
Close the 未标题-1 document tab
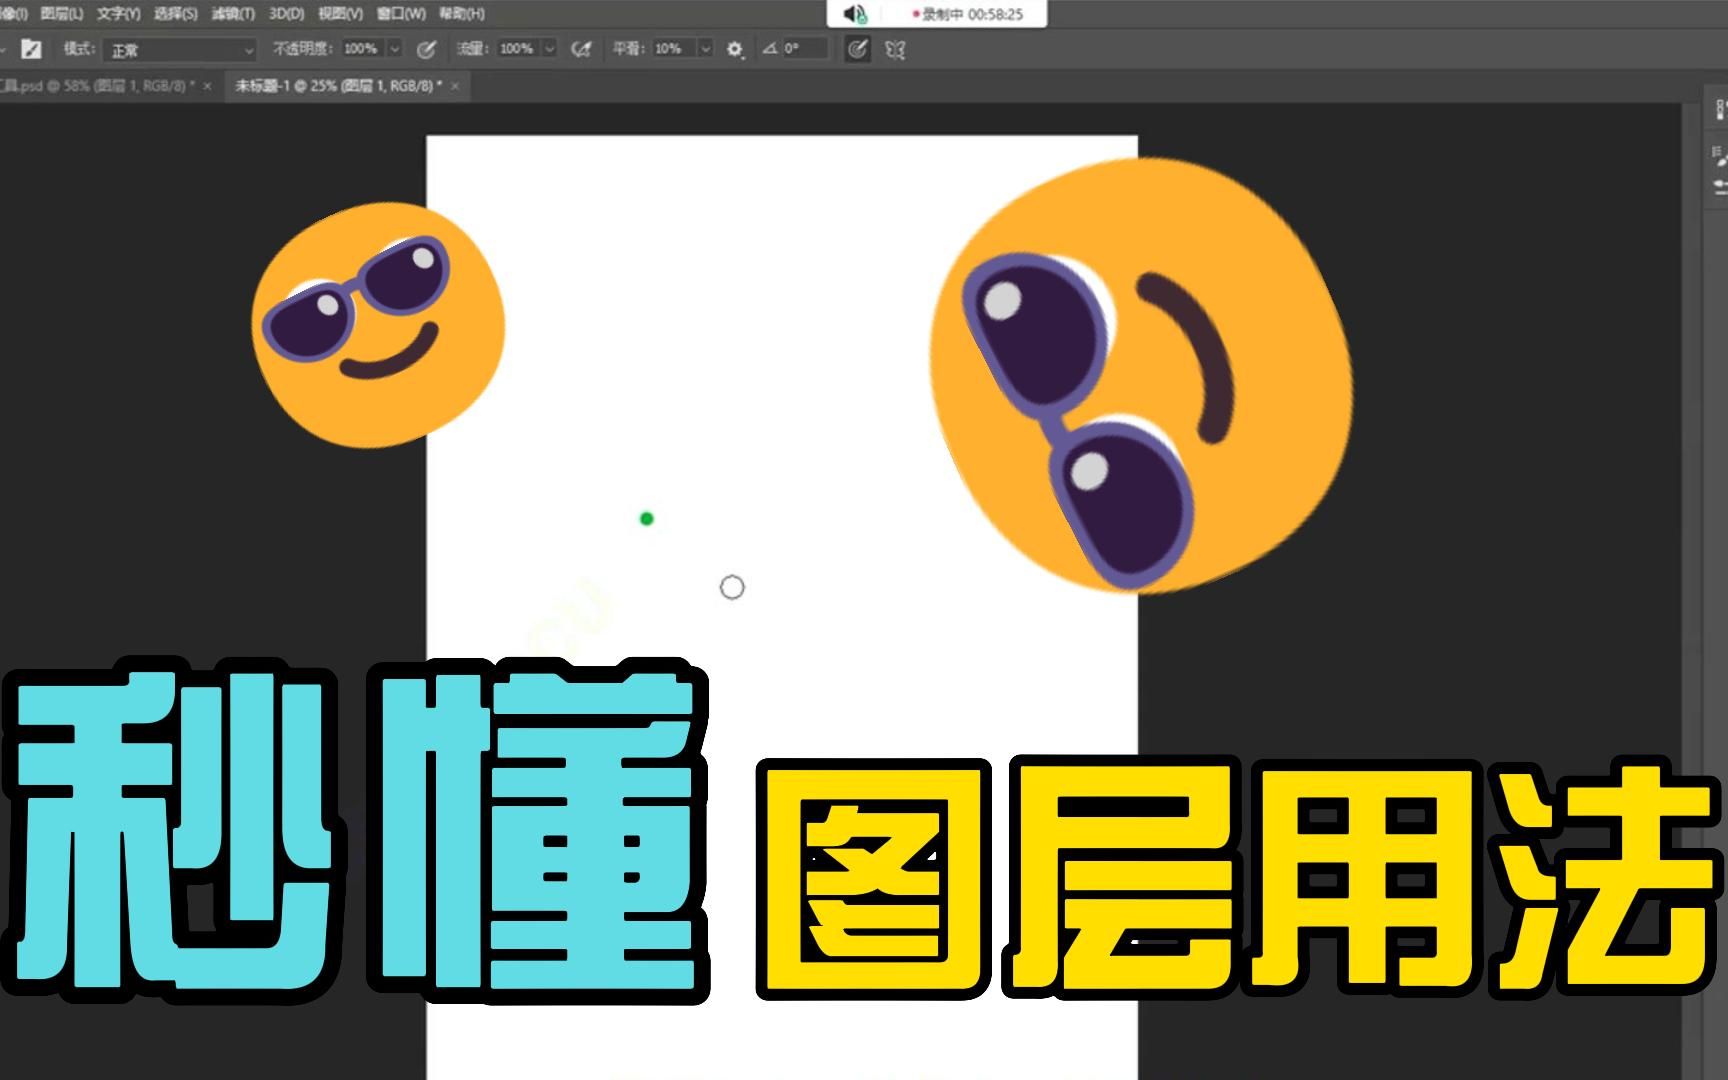point(455,87)
